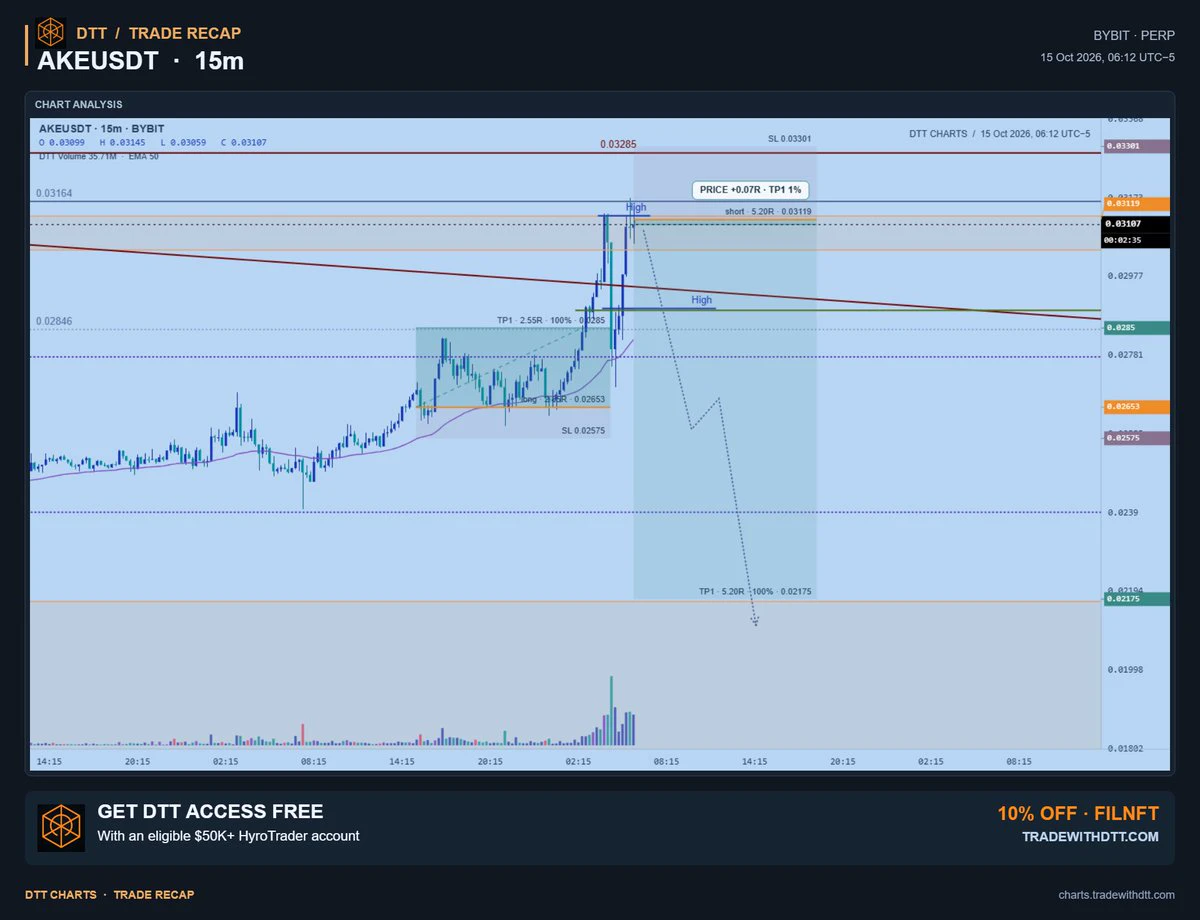
Task: Click the 0.01802 price-axis value
Action: click(x=1126, y=748)
